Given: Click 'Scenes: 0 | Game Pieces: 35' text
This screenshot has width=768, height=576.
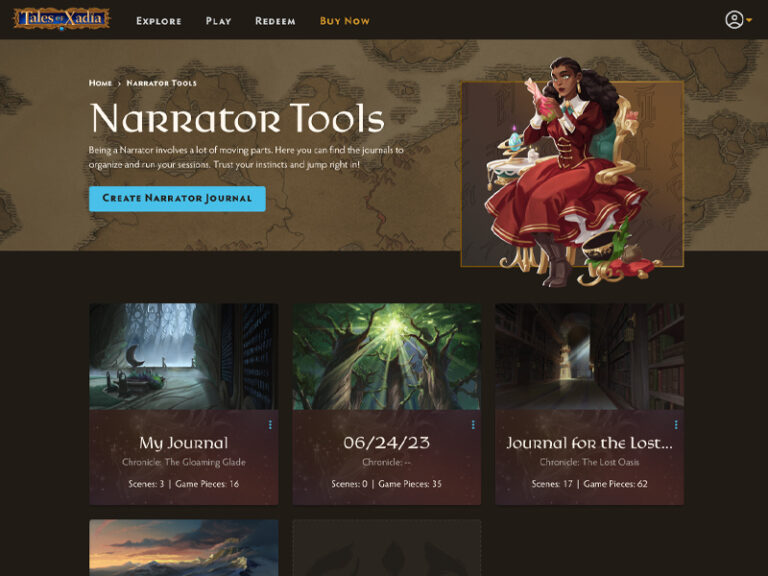Looking at the screenshot, I should 386,484.
